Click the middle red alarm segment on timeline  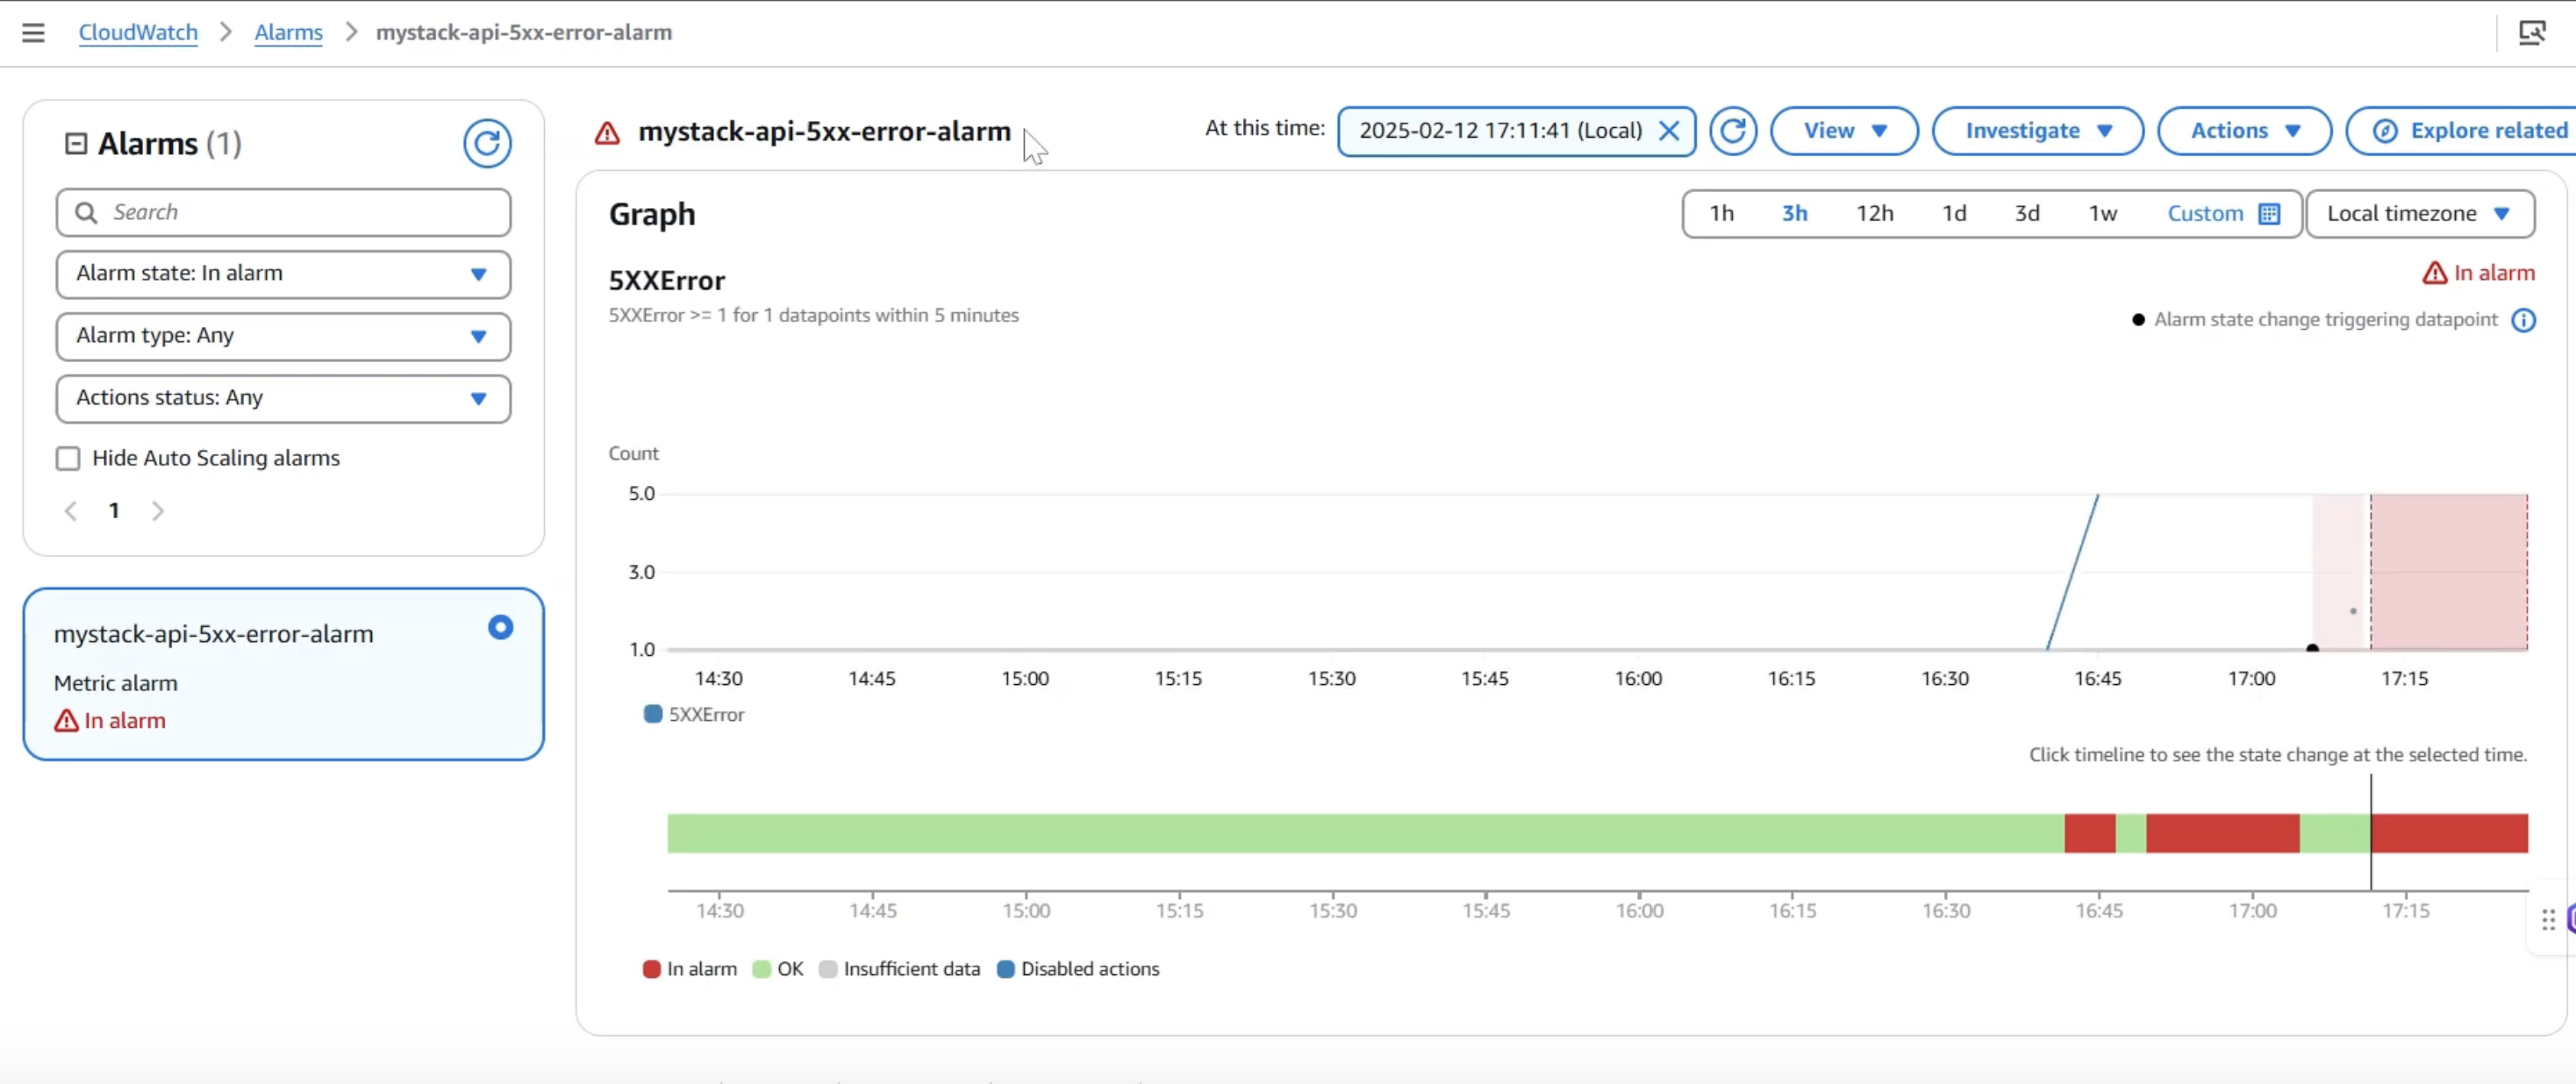tap(2222, 833)
